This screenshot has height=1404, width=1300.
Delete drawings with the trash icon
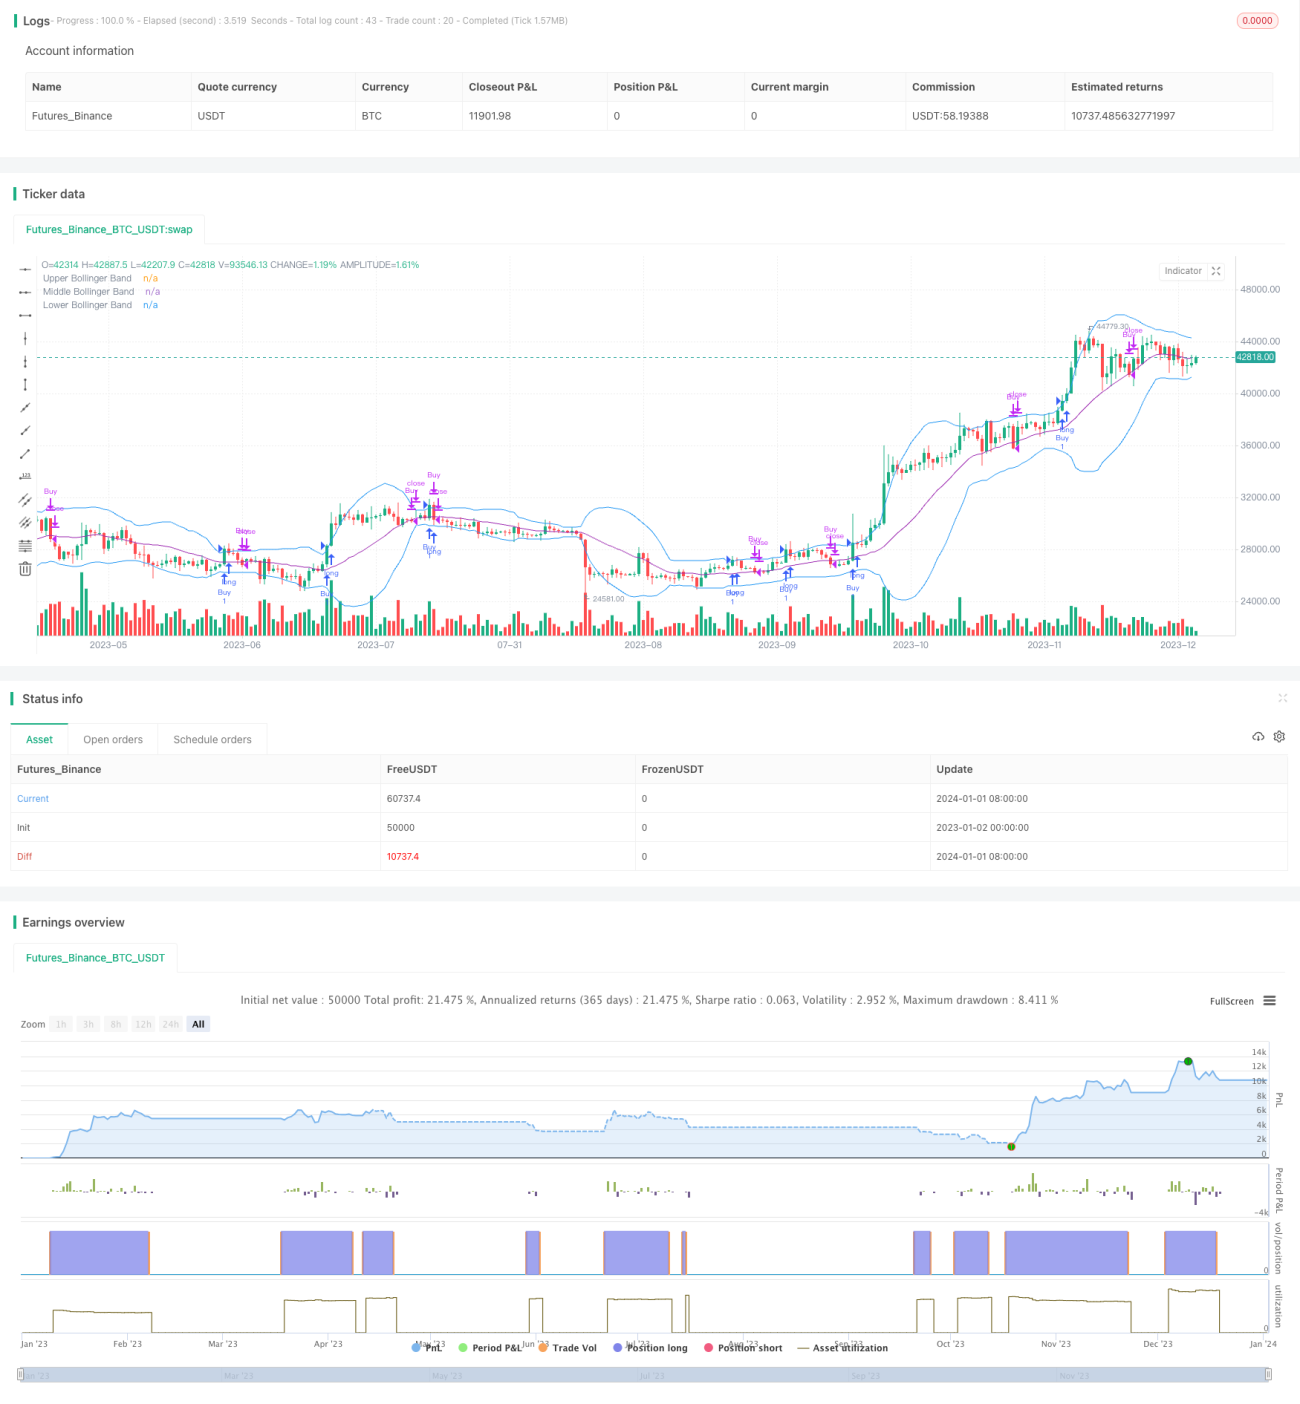pyautogui.click(x=25, y=568)
